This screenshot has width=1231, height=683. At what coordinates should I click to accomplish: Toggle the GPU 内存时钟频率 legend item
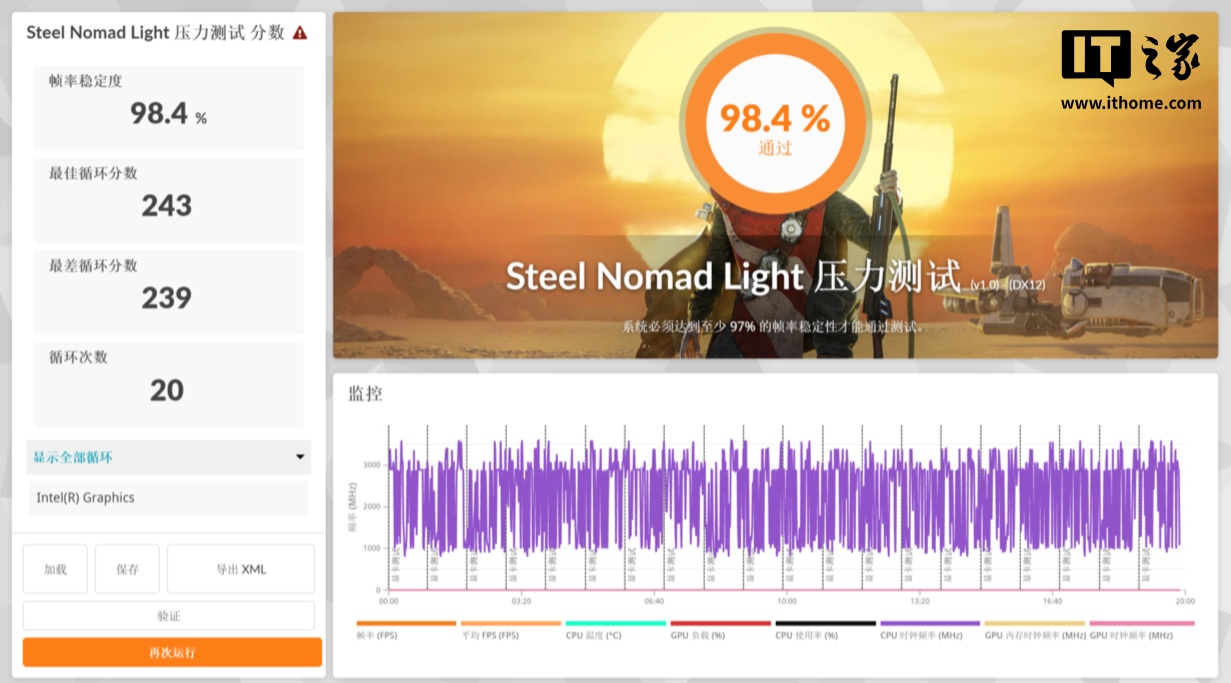[x=1034, y=635]
